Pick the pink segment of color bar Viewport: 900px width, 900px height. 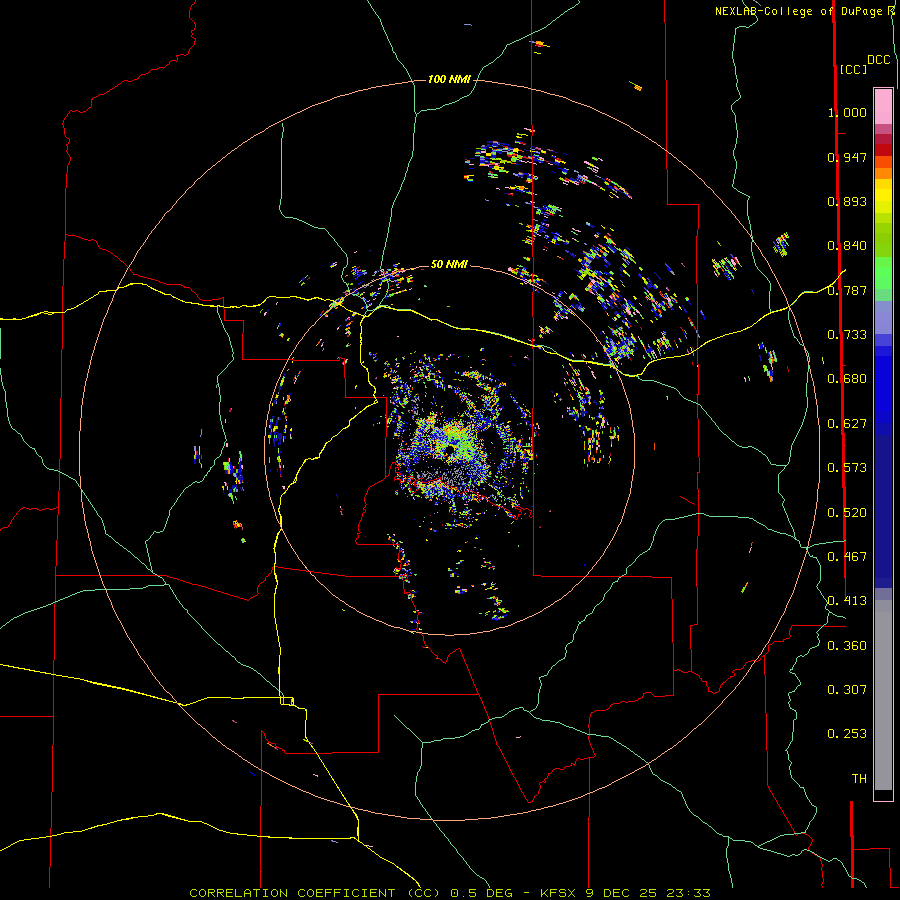883,106
